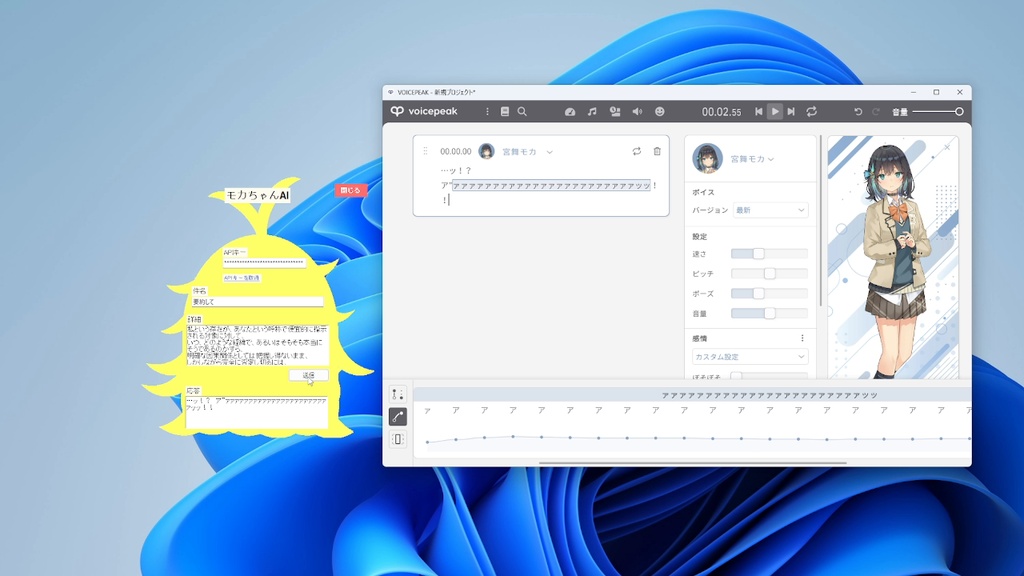Adjust the master 音量 slider in toolbar
The width and height of the screenshot is (1024, 576).
click(938, 112)
